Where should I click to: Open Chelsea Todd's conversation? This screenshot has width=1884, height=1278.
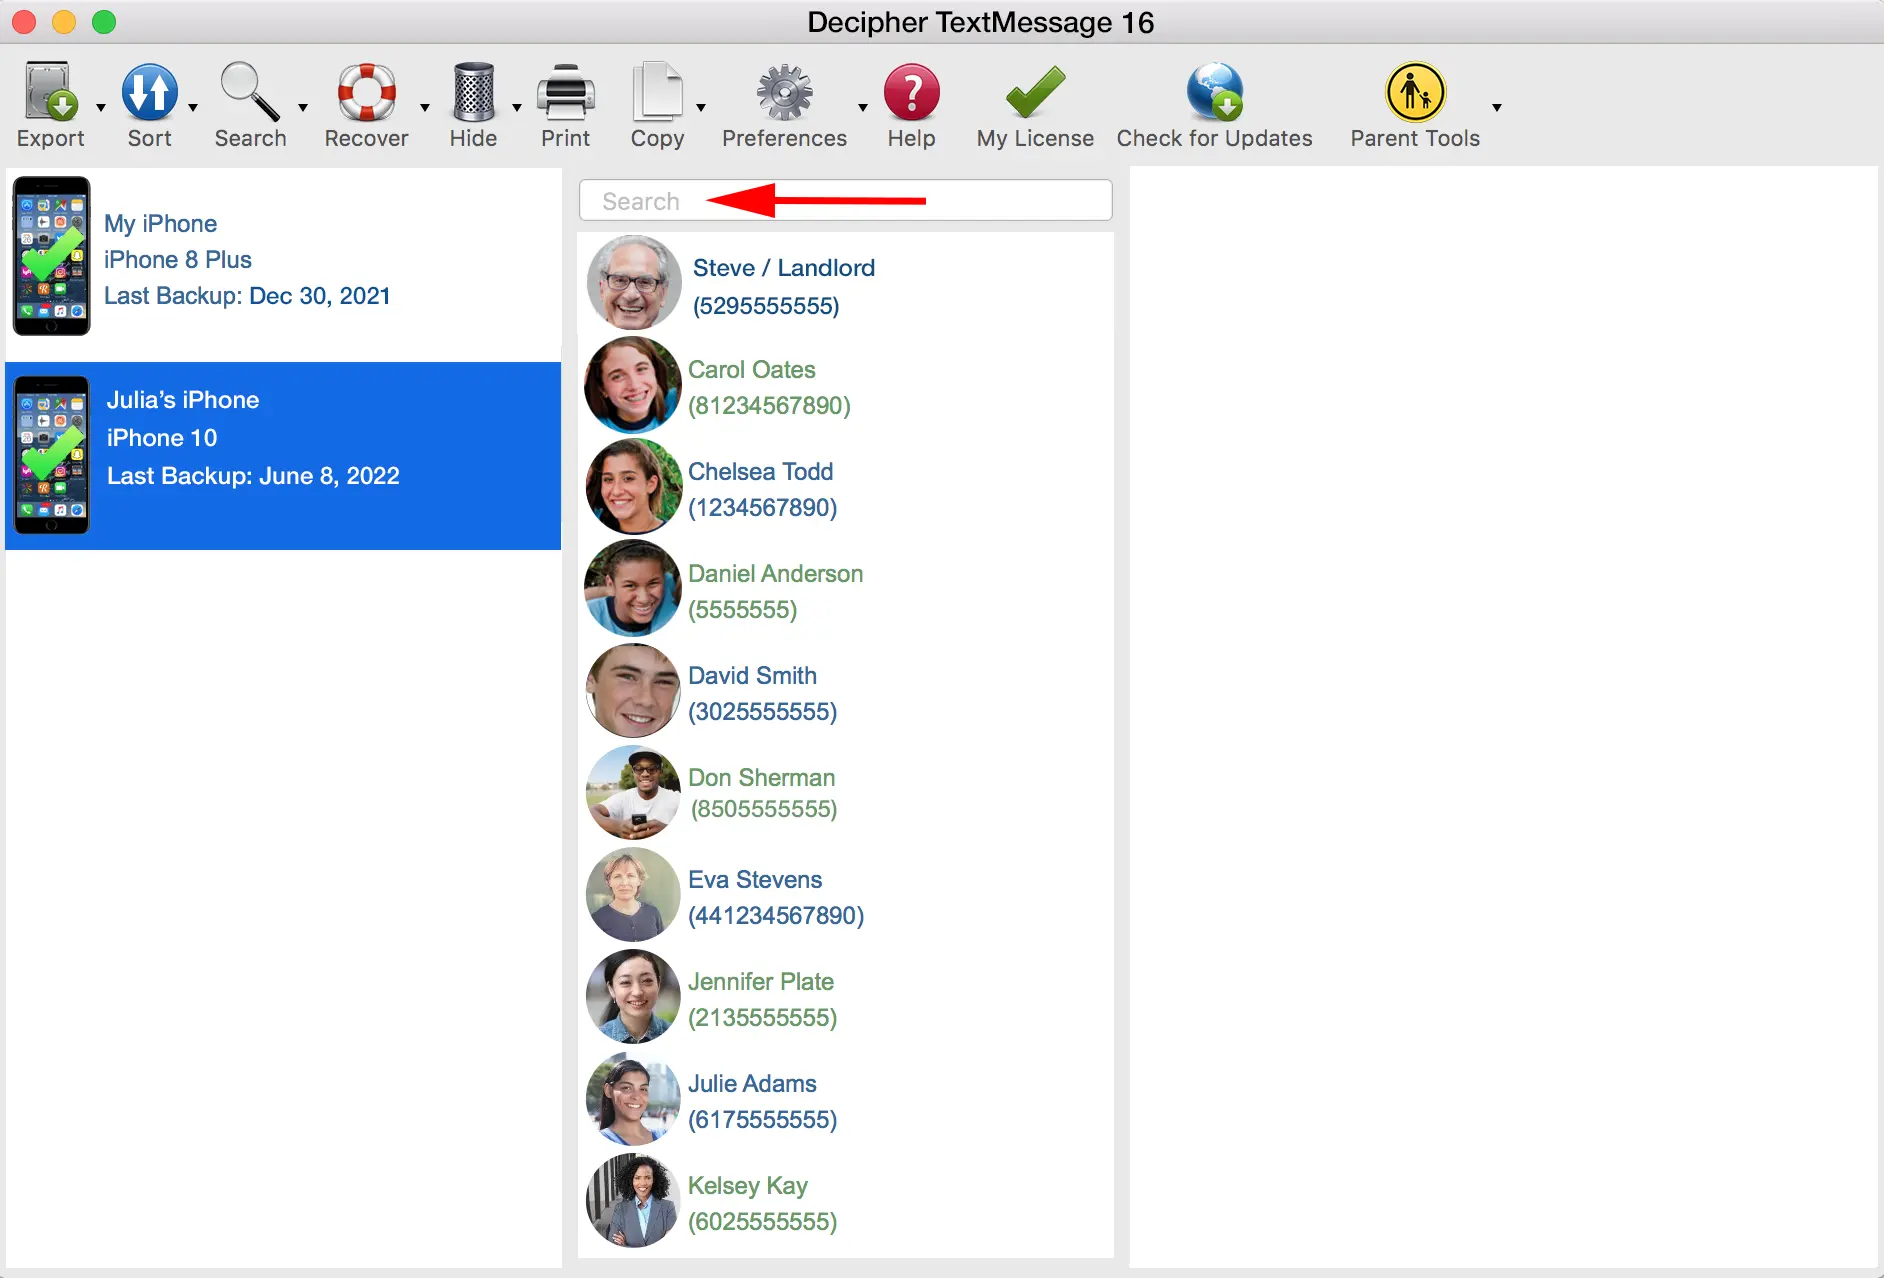click(x=761, y=489)
